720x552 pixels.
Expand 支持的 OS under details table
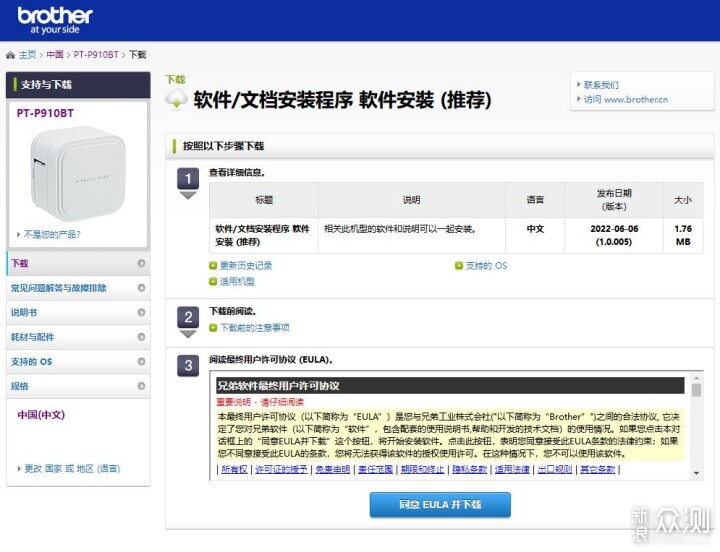[486, 265]
